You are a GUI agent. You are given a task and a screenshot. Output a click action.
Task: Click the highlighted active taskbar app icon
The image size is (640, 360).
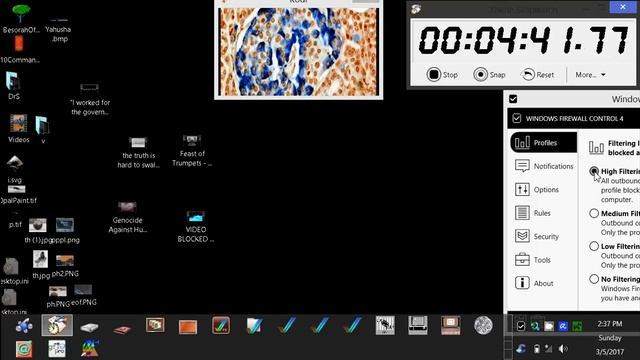point(57,325)
